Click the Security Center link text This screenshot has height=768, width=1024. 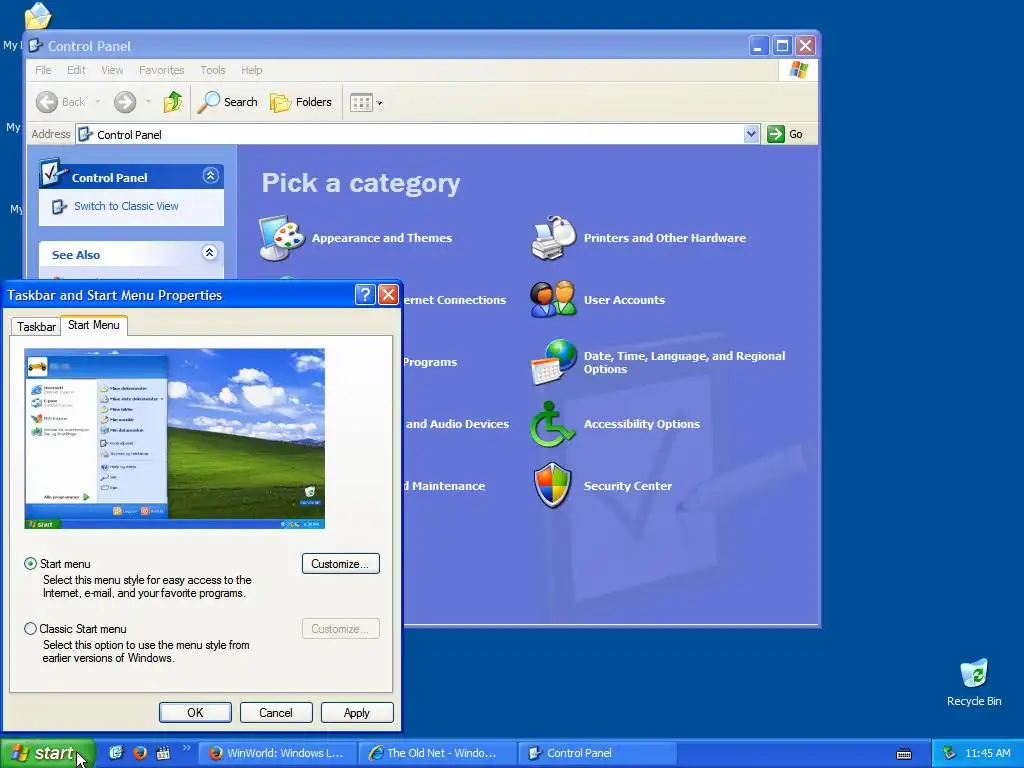pyautogui.click(x=628, y=486)
